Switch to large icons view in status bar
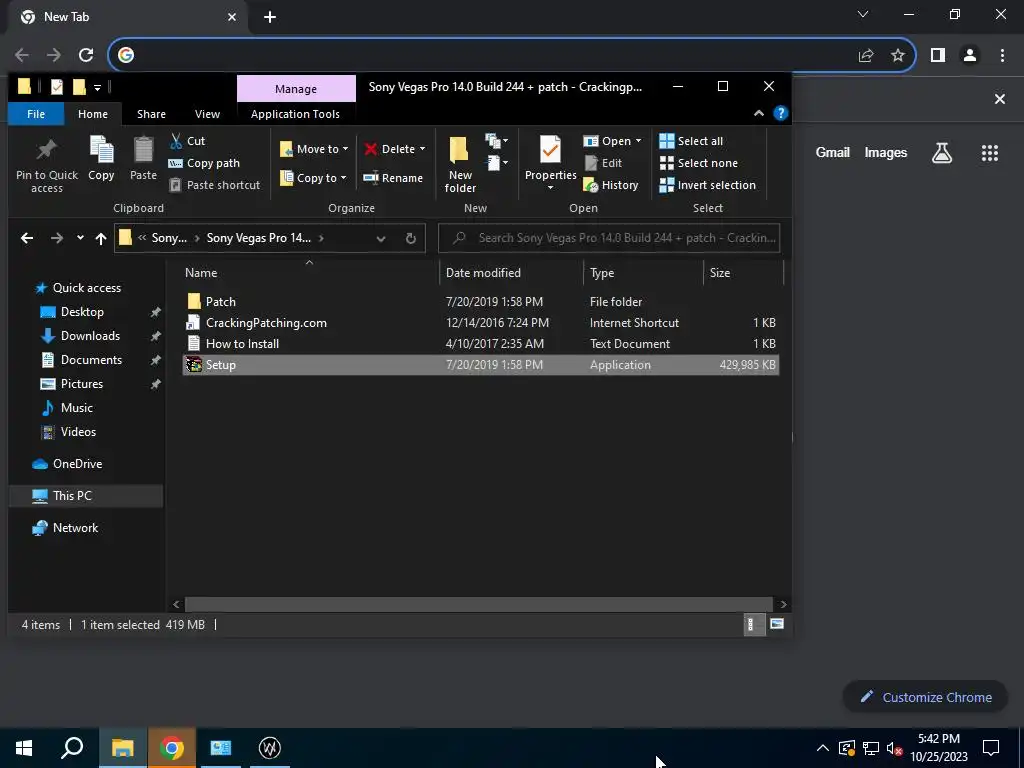 776,624
